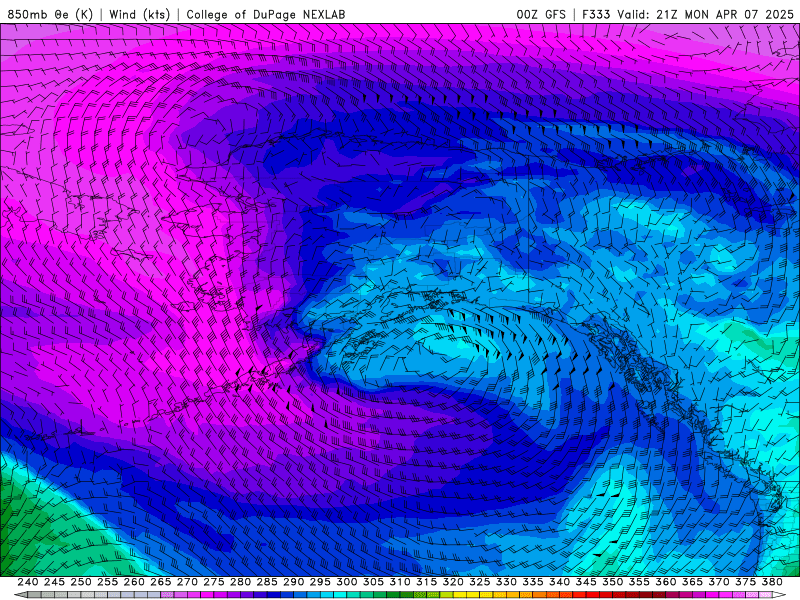Click the 380 value on the color scale
This screenshot has width=800, height=600.
(x=772, y=582)
